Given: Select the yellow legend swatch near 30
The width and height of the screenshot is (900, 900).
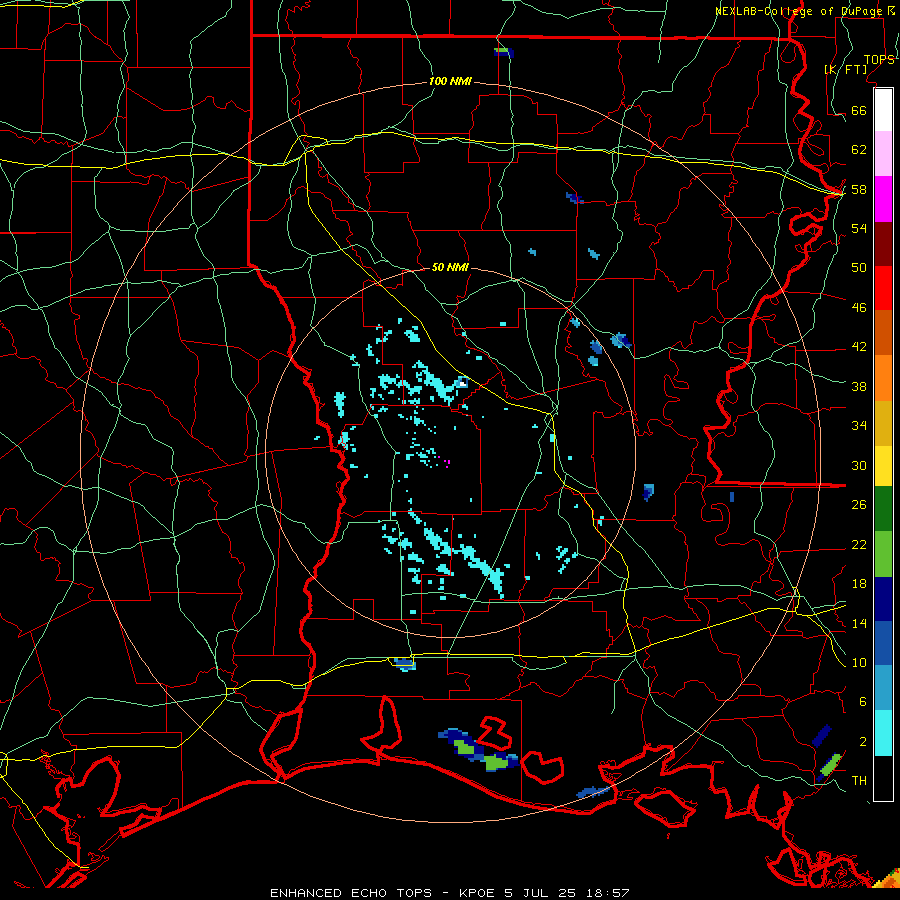Looking at the screenshot, I should [883, 466].
